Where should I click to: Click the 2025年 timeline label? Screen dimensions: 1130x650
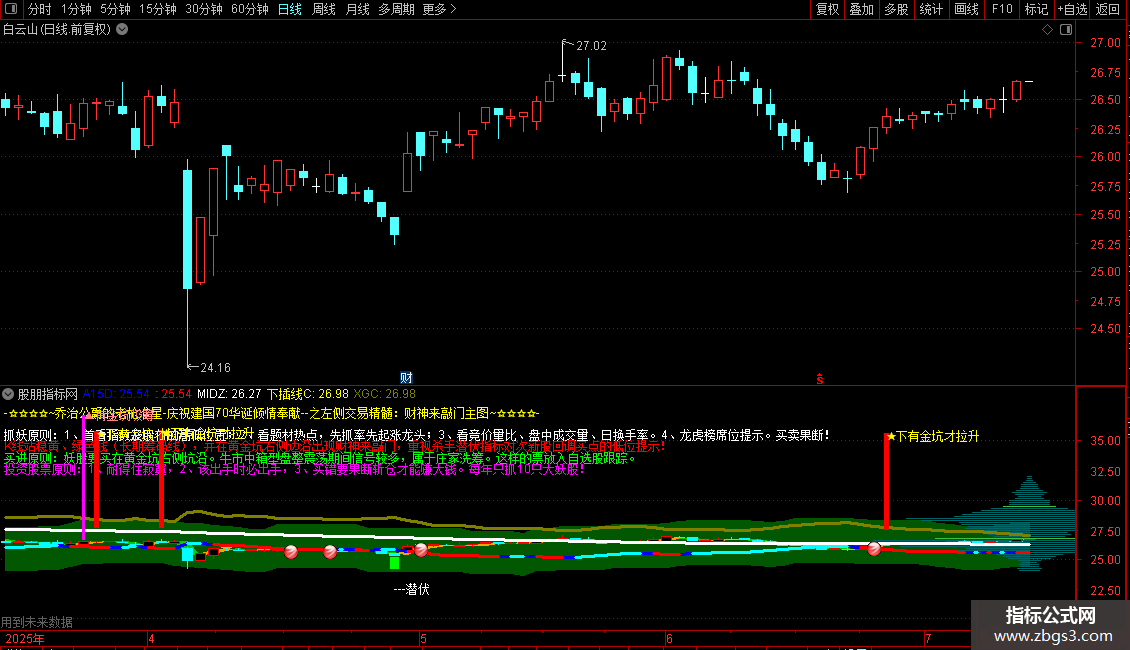click(x=25, y=639)
